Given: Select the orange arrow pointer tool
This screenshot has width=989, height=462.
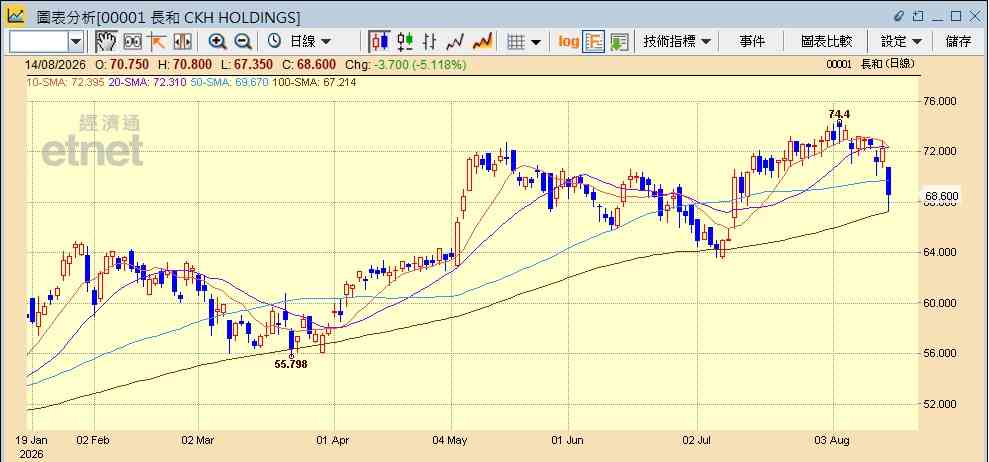Looking at the screenshot, I should click(156, 42).
